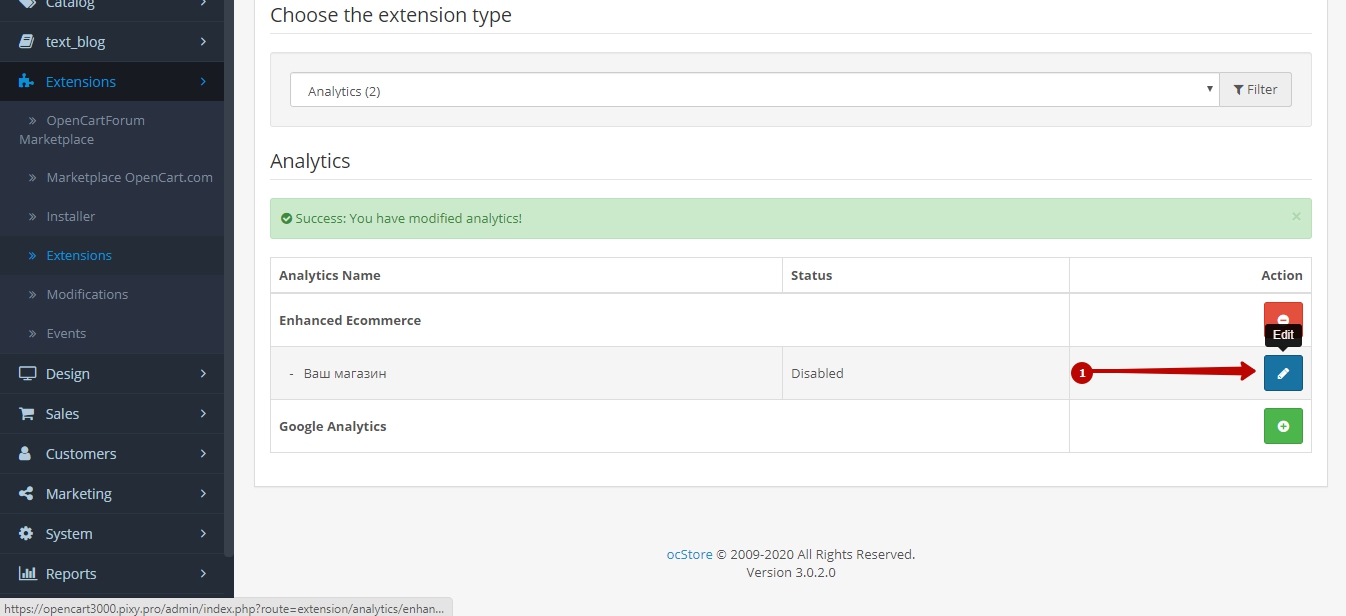Dismiss the success alert message
Screen dimensions: 1346x616
tap(1296, 216)
